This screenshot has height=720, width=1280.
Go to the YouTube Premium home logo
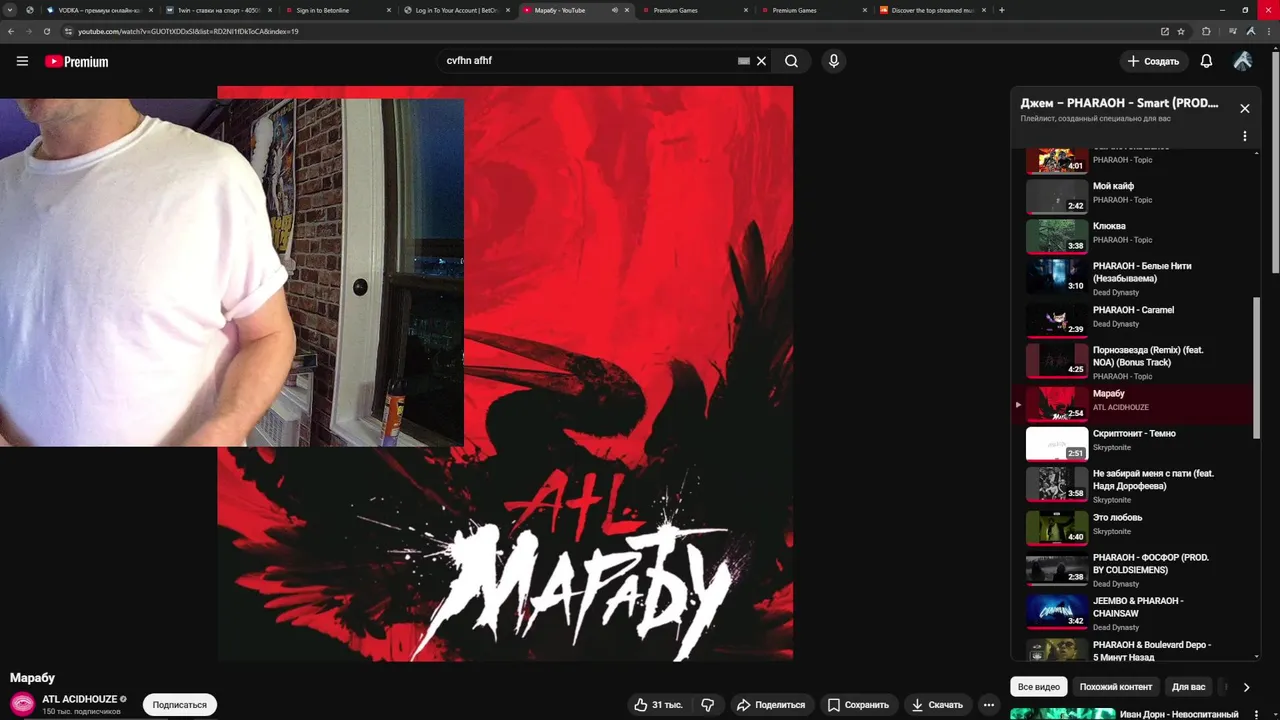click(x=76, y=61)
